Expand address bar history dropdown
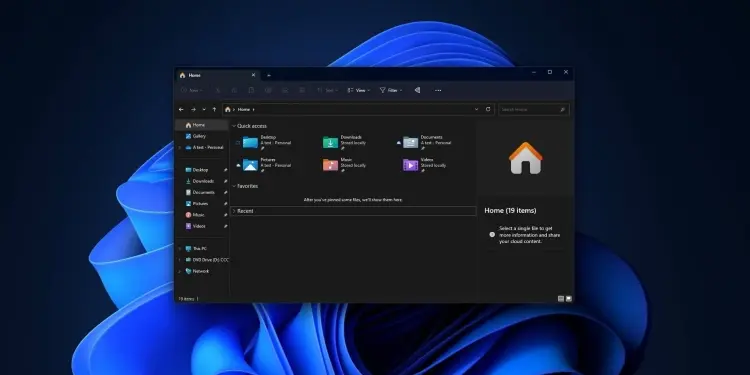Viewport: 750px width, 375px height. tap(476, 109)
